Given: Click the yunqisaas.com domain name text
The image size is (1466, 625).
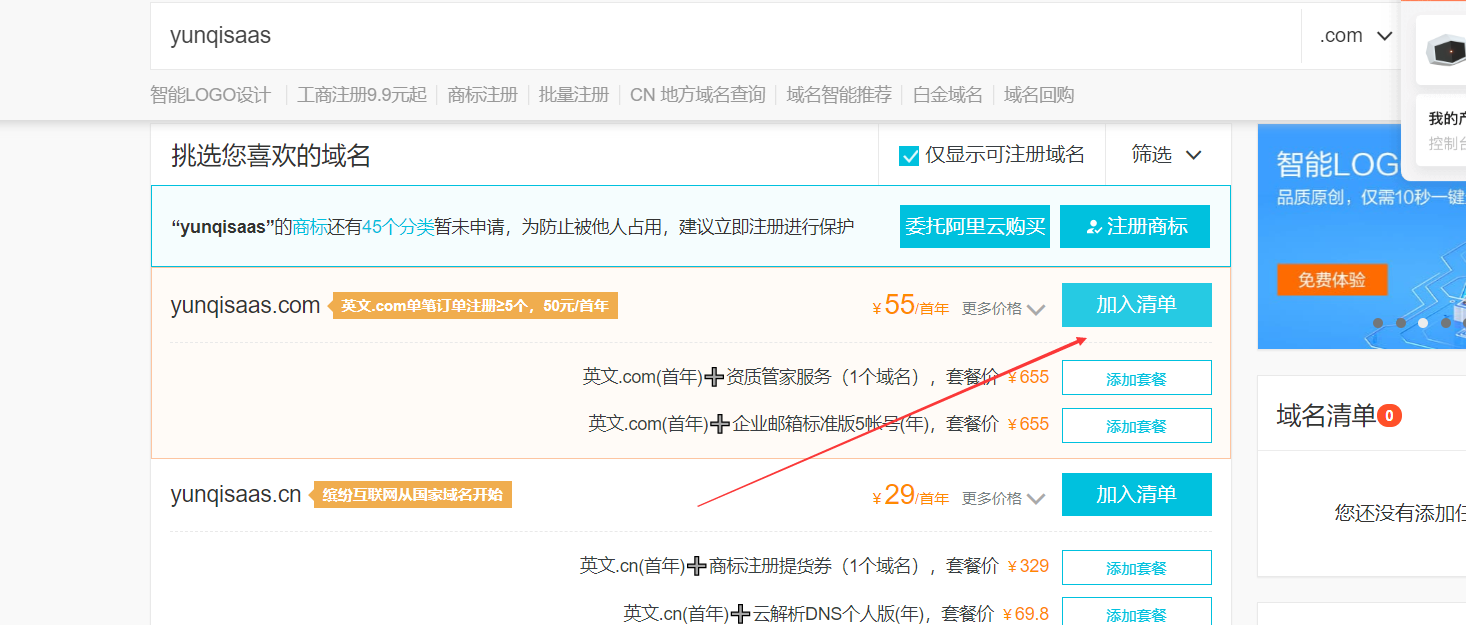Looking at the screenshot, I should pyautogui.click(x=246, y=305).
